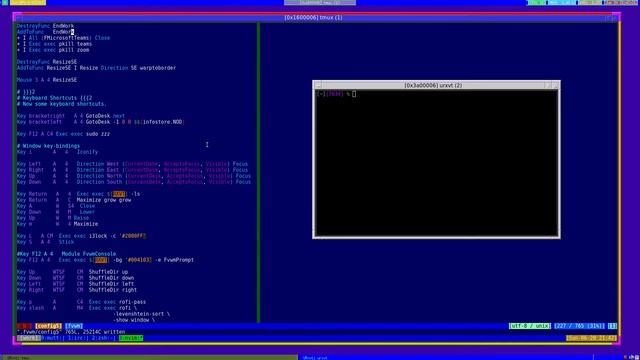Screen dimensions: 640x360
Task: Click the [fvwm] filetype label in statusline
Action: pyautogui.click(x=74, y=326)
